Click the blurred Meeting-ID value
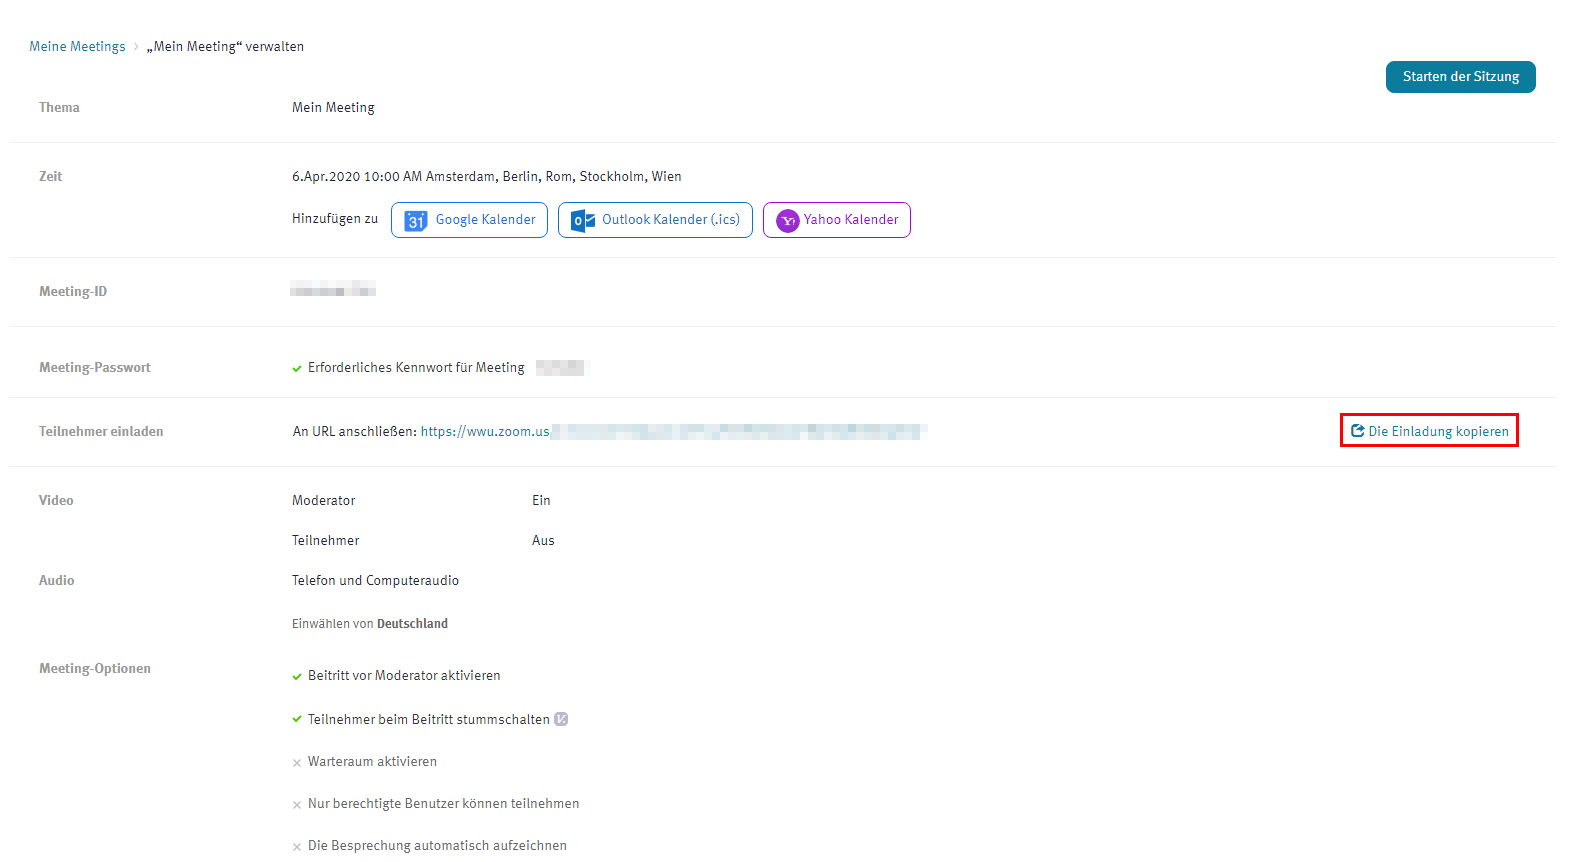 pyautogui.click(x=333, y=290)
